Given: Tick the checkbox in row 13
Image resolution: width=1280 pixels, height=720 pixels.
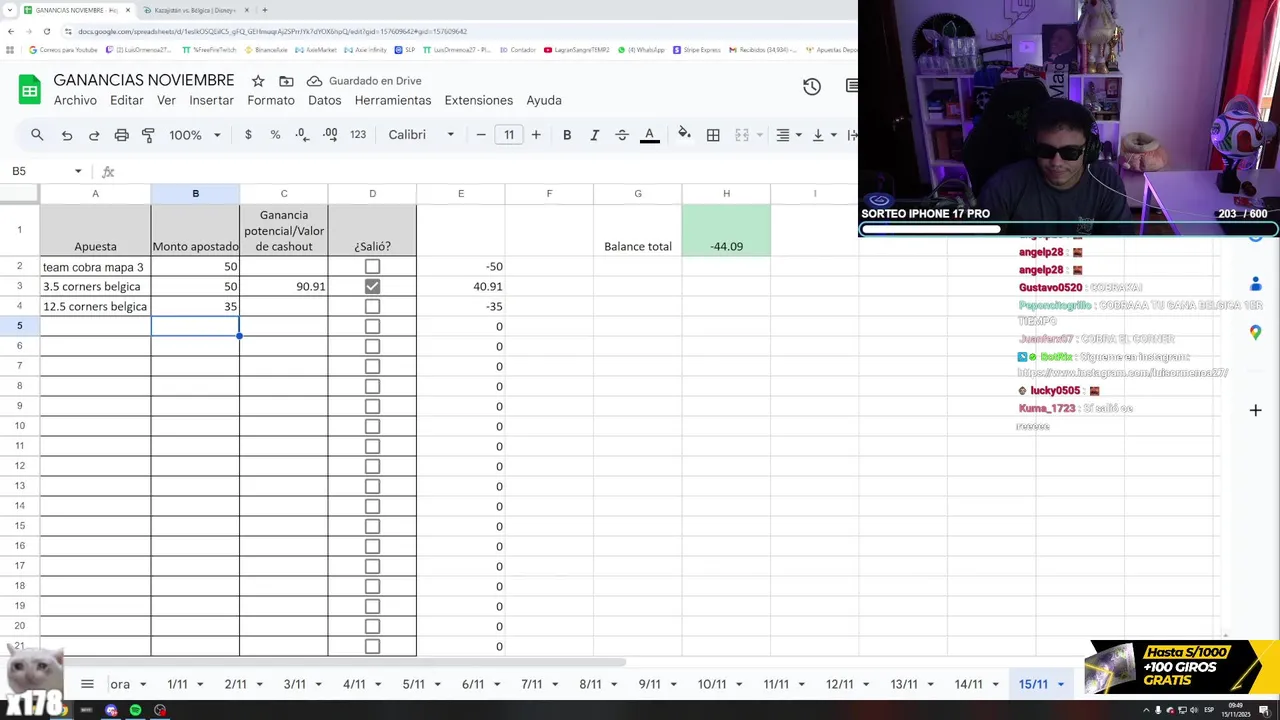Looking at the screenshot, I should [372, 486].
